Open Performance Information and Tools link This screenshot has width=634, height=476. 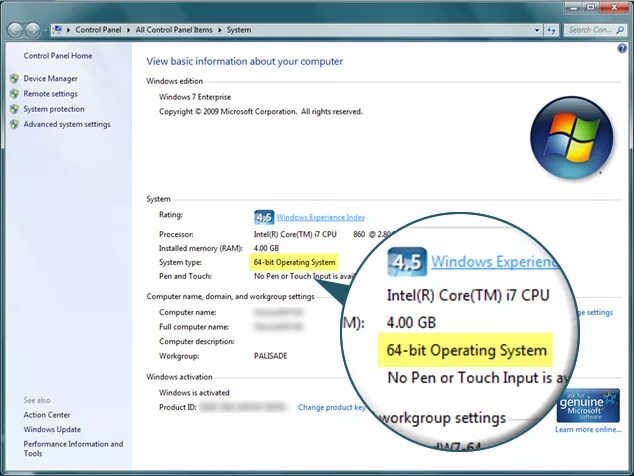coord(73,448)
